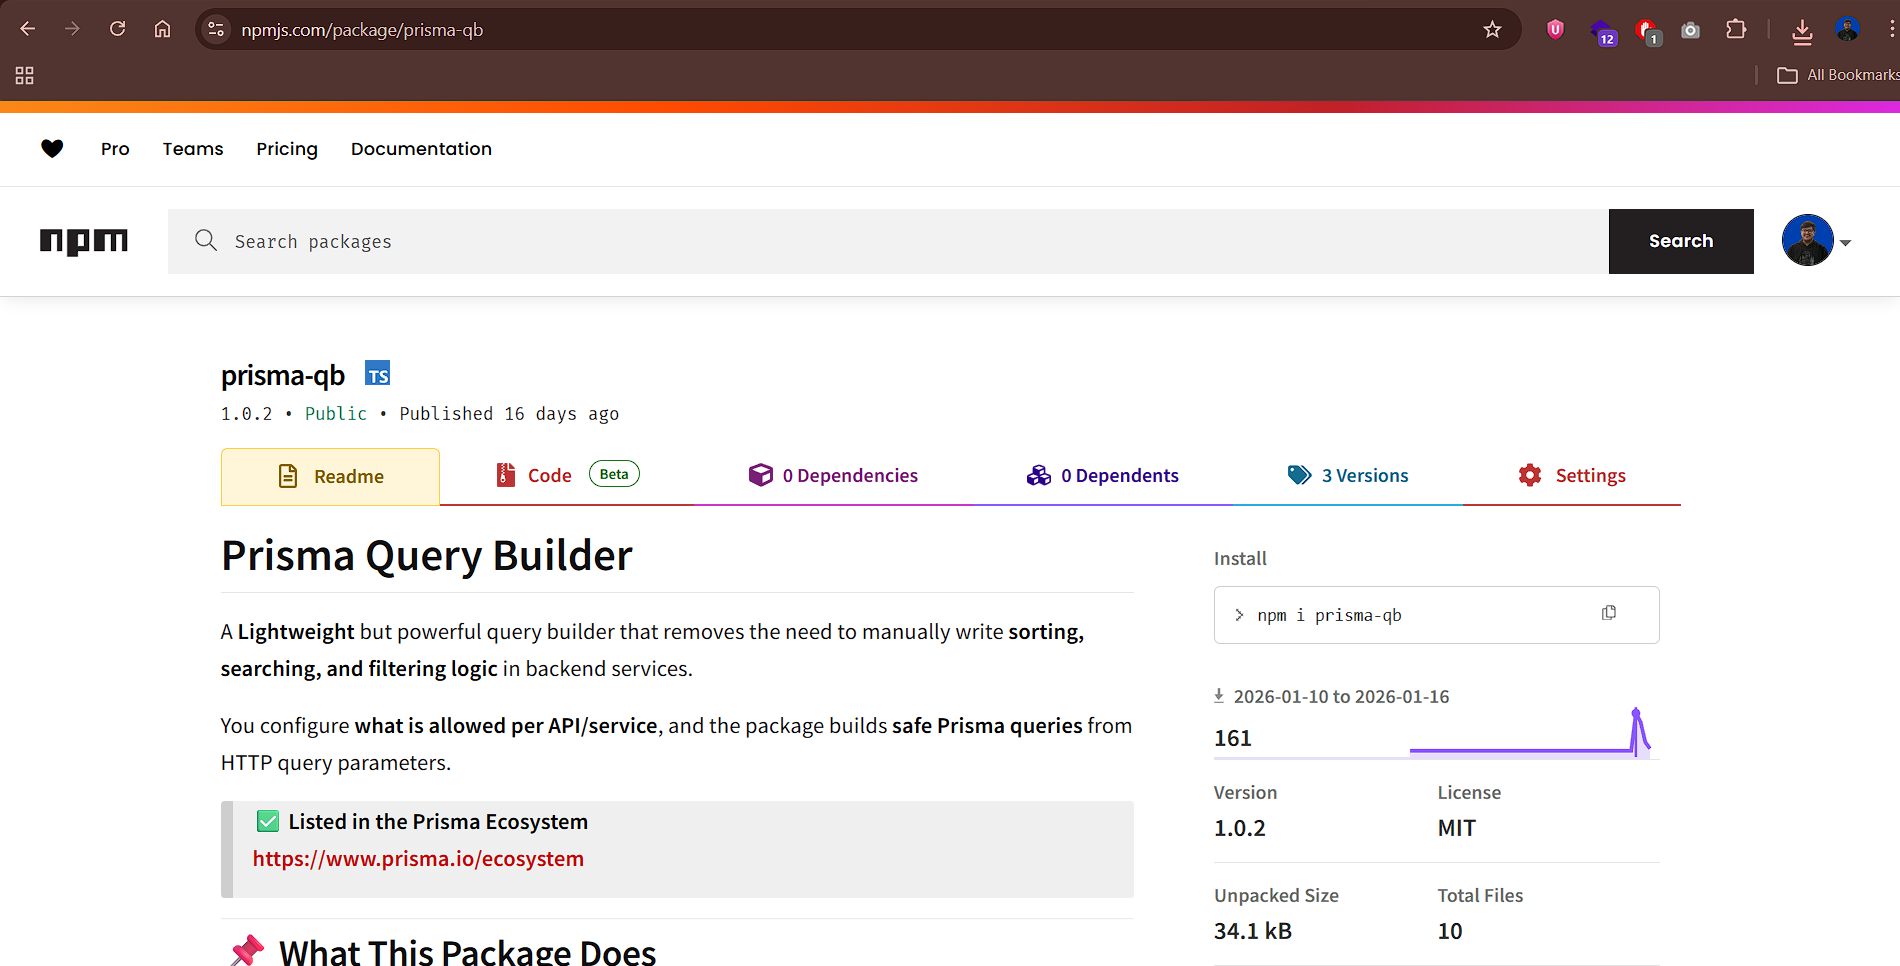
Task: Open the extensions puzzle menu
Action: pos(1736,29)
